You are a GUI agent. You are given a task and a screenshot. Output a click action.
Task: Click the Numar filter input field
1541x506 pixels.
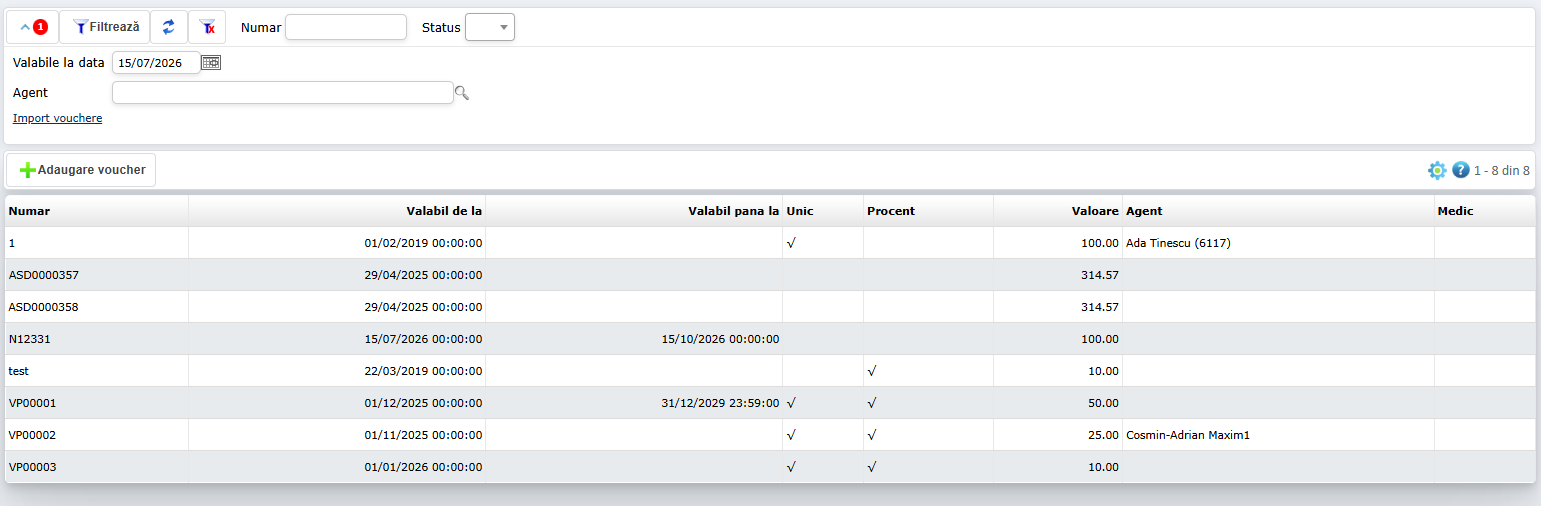[346, 27]
